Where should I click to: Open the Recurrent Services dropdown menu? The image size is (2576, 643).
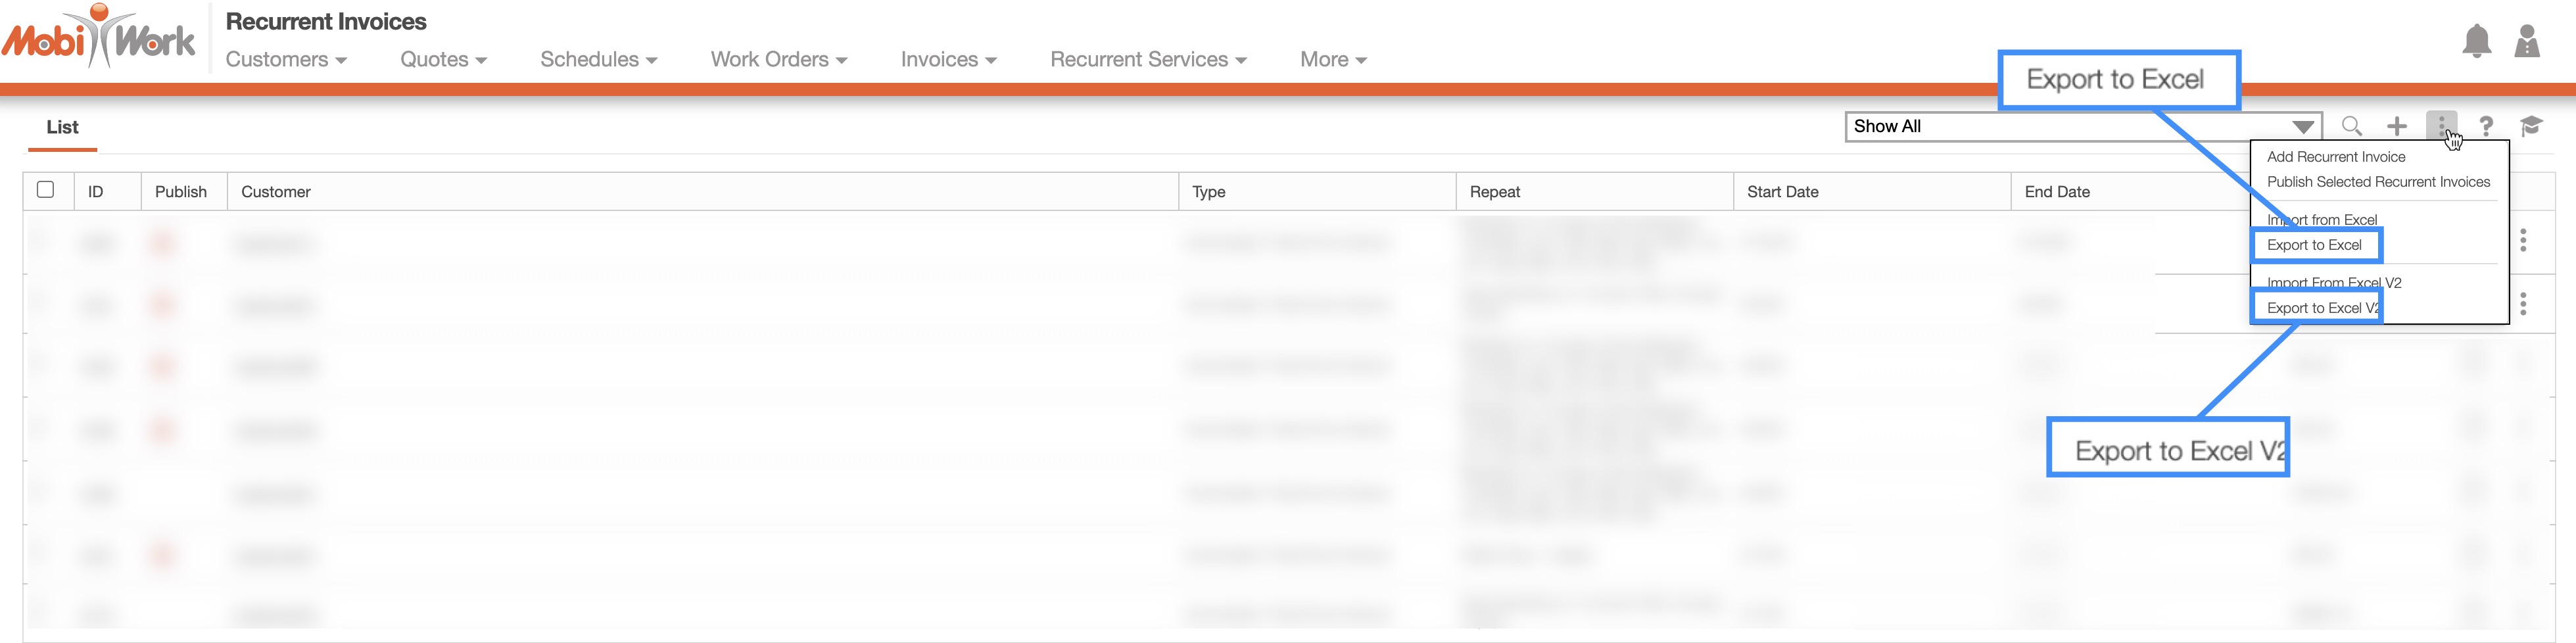point(1147,60)
